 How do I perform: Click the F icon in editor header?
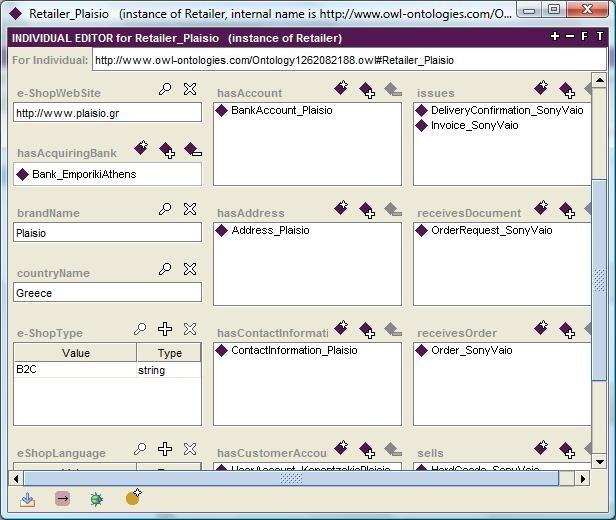coord(585,37)
